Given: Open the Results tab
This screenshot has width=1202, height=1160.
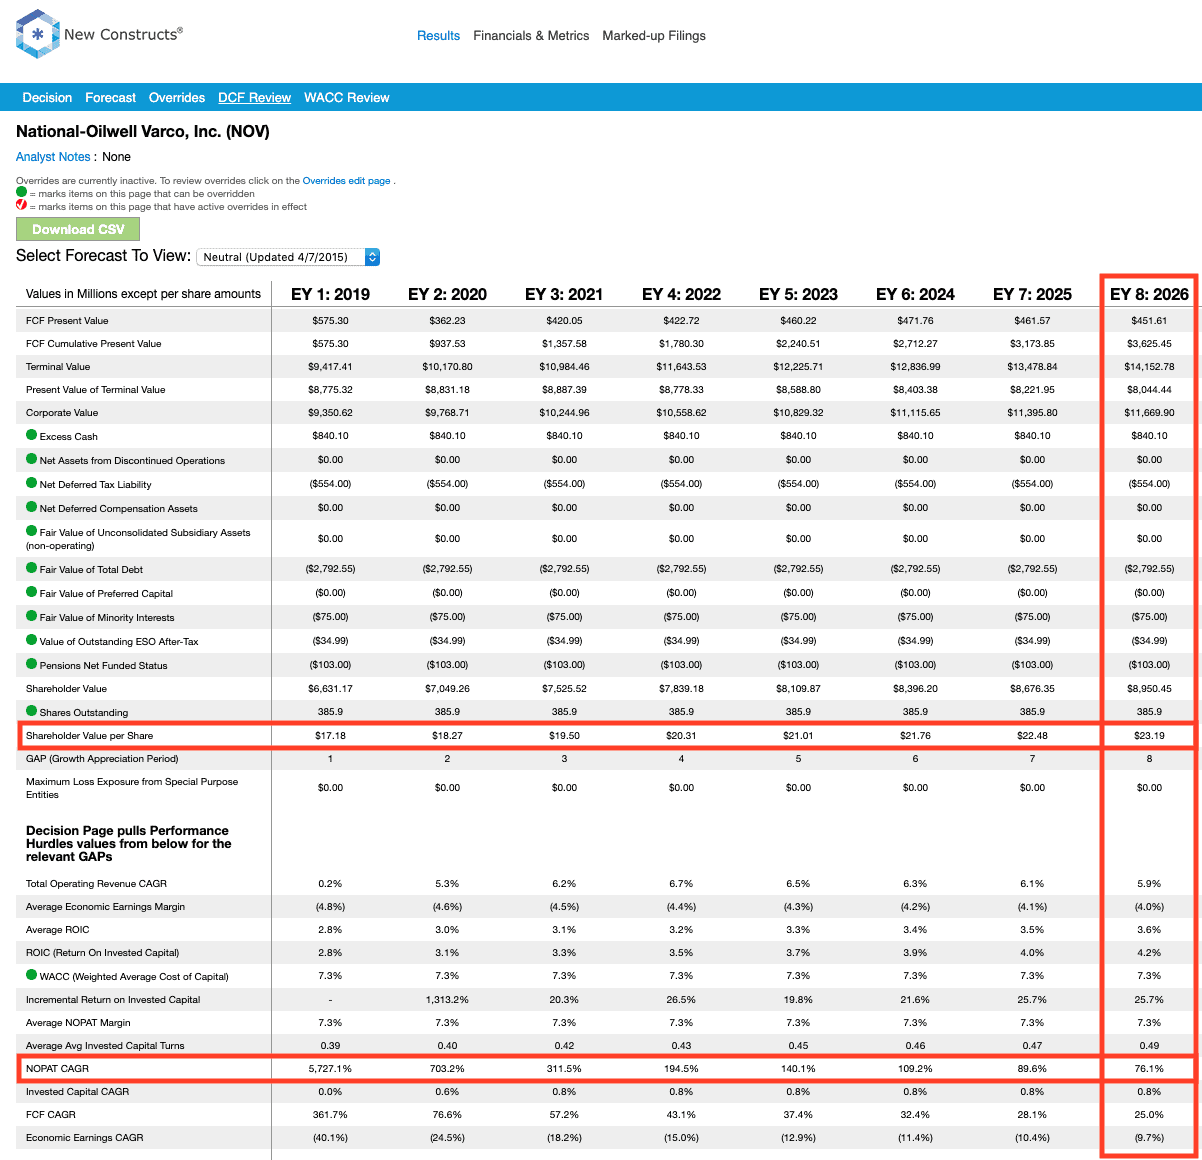Looking at the screenshot, I should point(438,36).
